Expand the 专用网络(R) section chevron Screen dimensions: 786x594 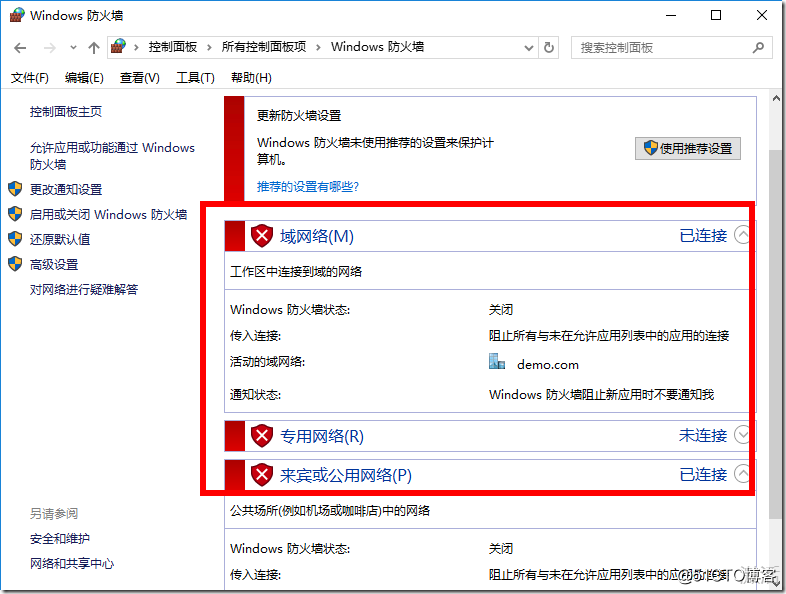click(x=742, y=435)
